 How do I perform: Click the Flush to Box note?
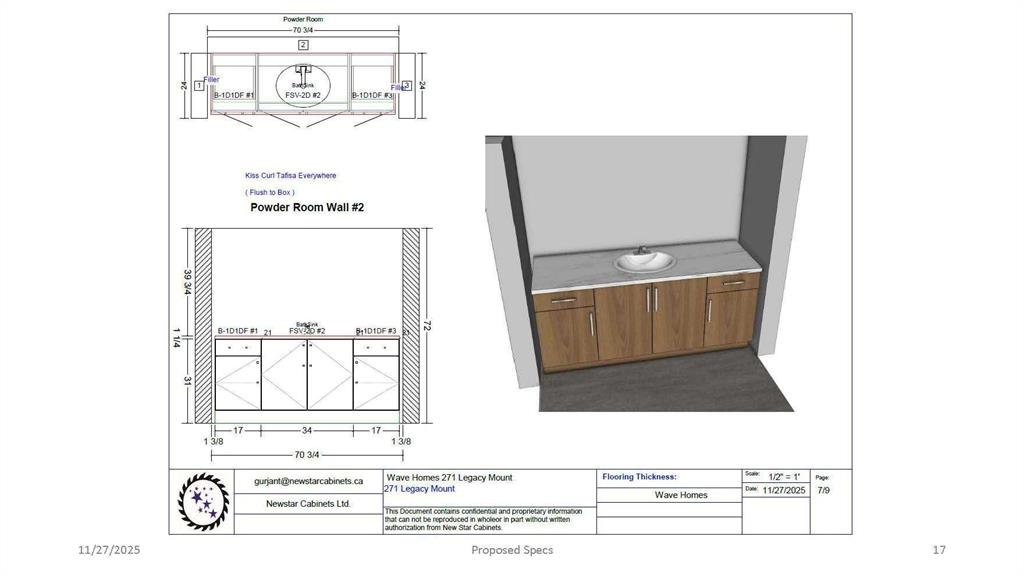click(x=270, y=192)
